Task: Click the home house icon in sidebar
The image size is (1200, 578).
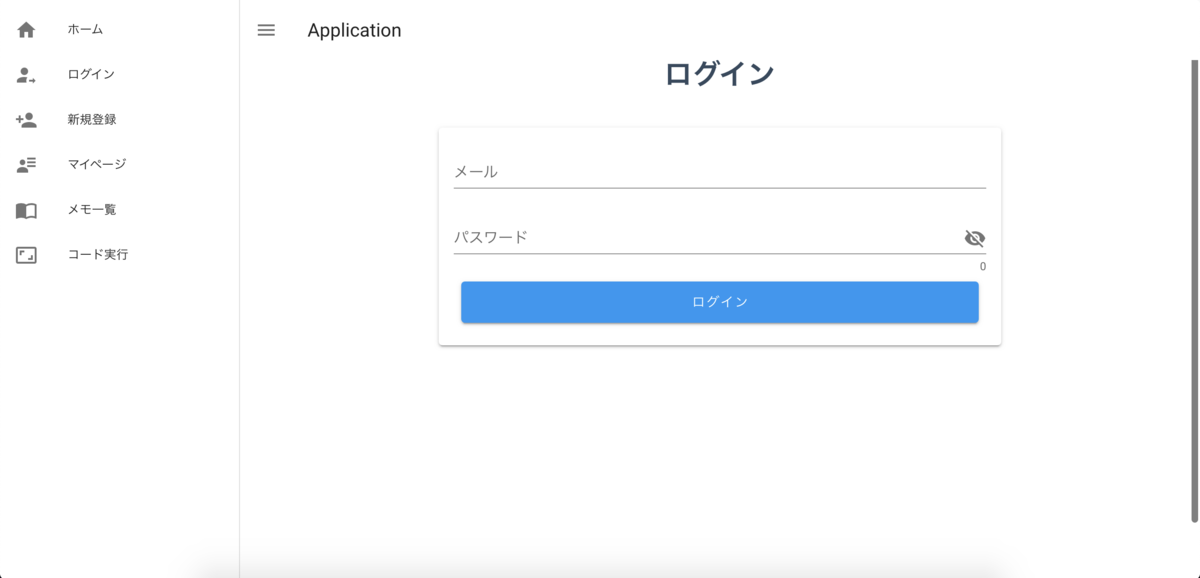Action: tap(26, 30)
